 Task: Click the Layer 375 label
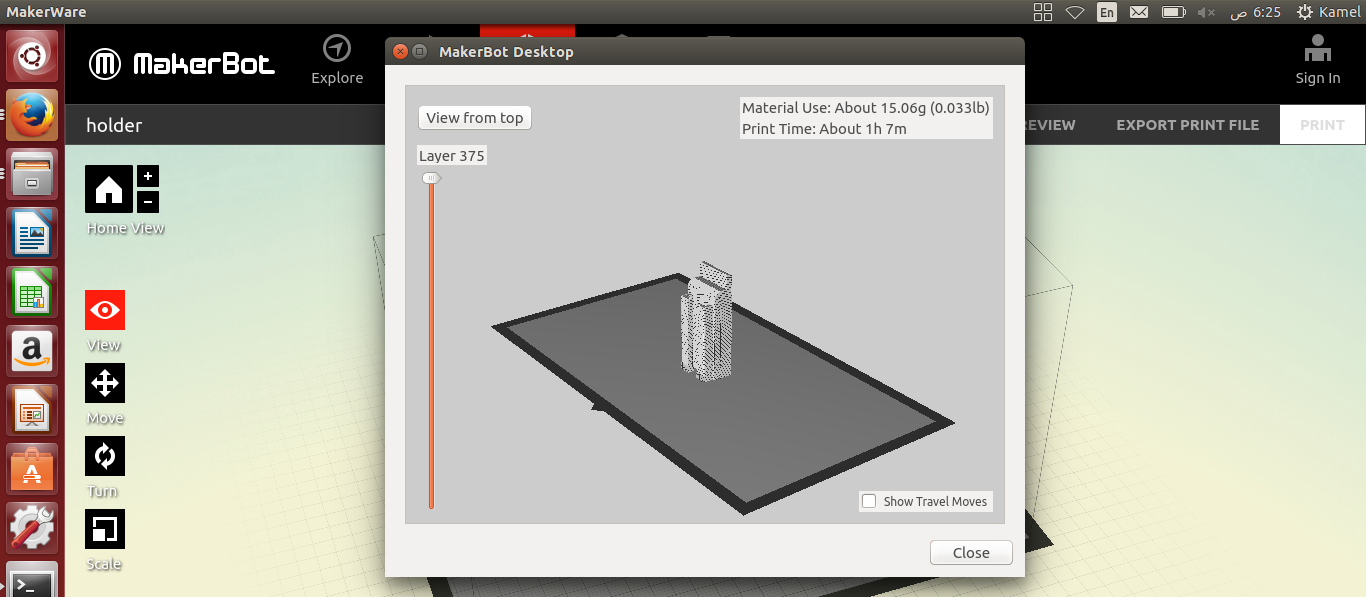coord(452,156)
